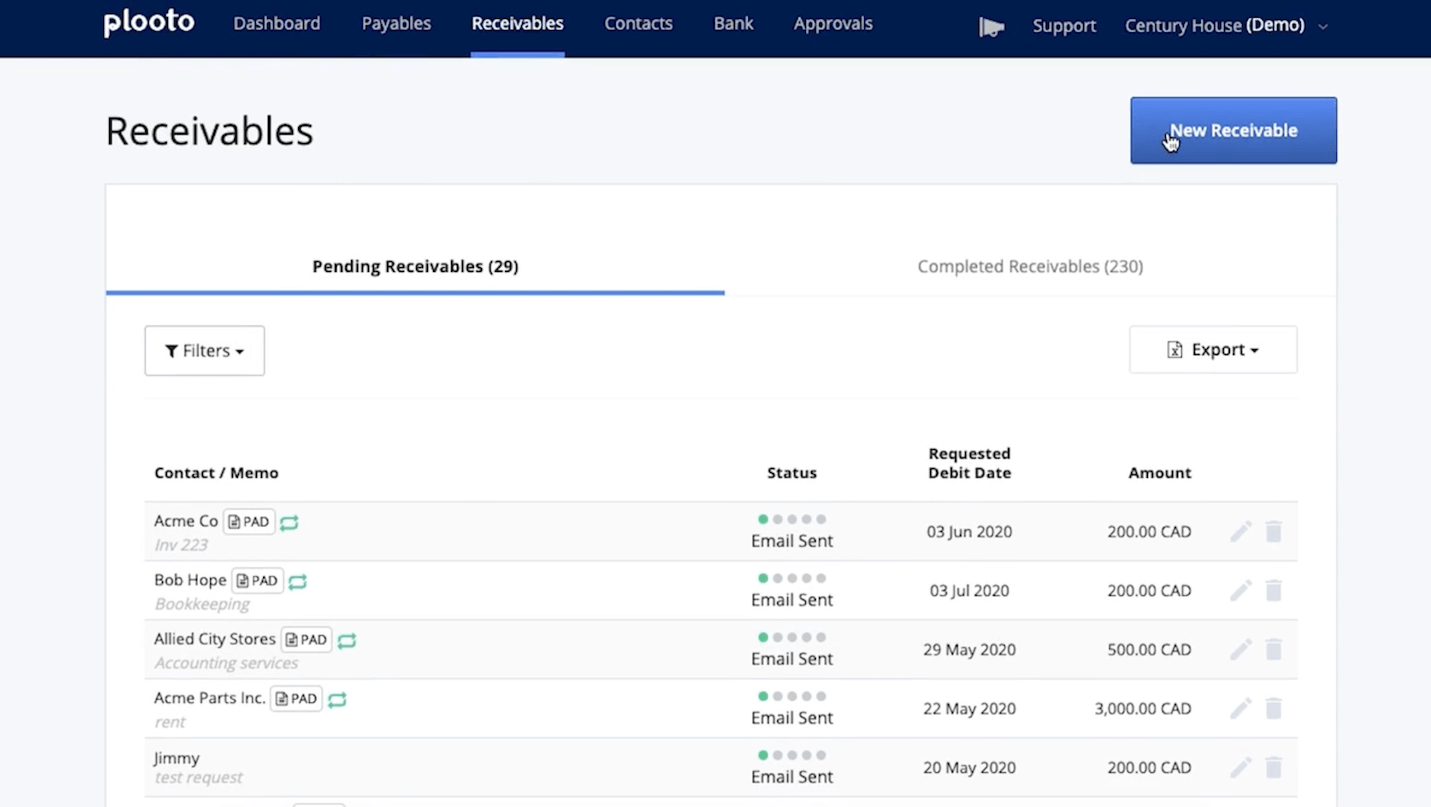Open the Allied City Stores contact name
Image resolution: width=1431 pixels, height=807 pixels.
click(x=215, y=639)
